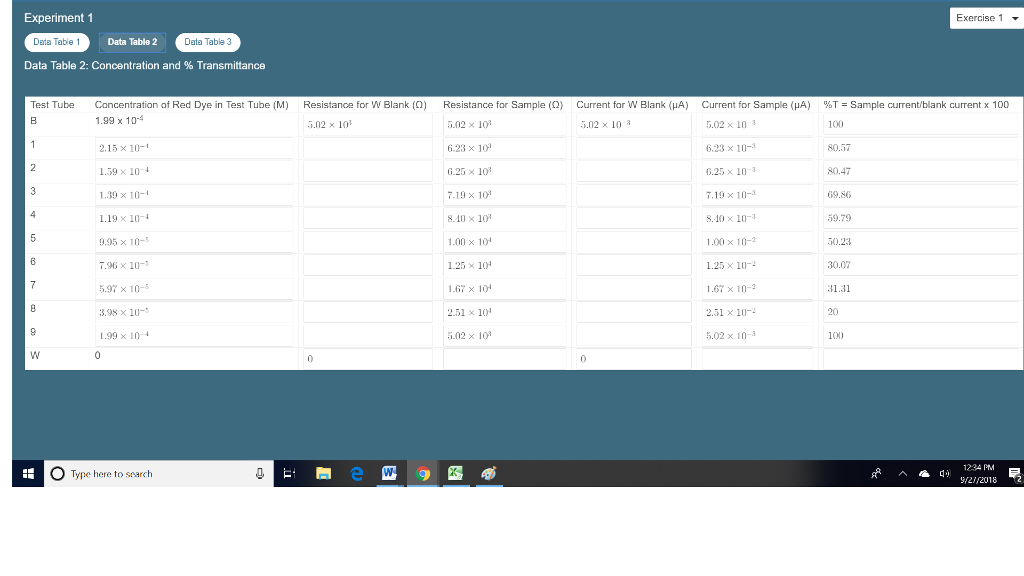Open File Explorer from the taskbar
Viewport: 1024px width, 576px height.
(x=322, y=474)
